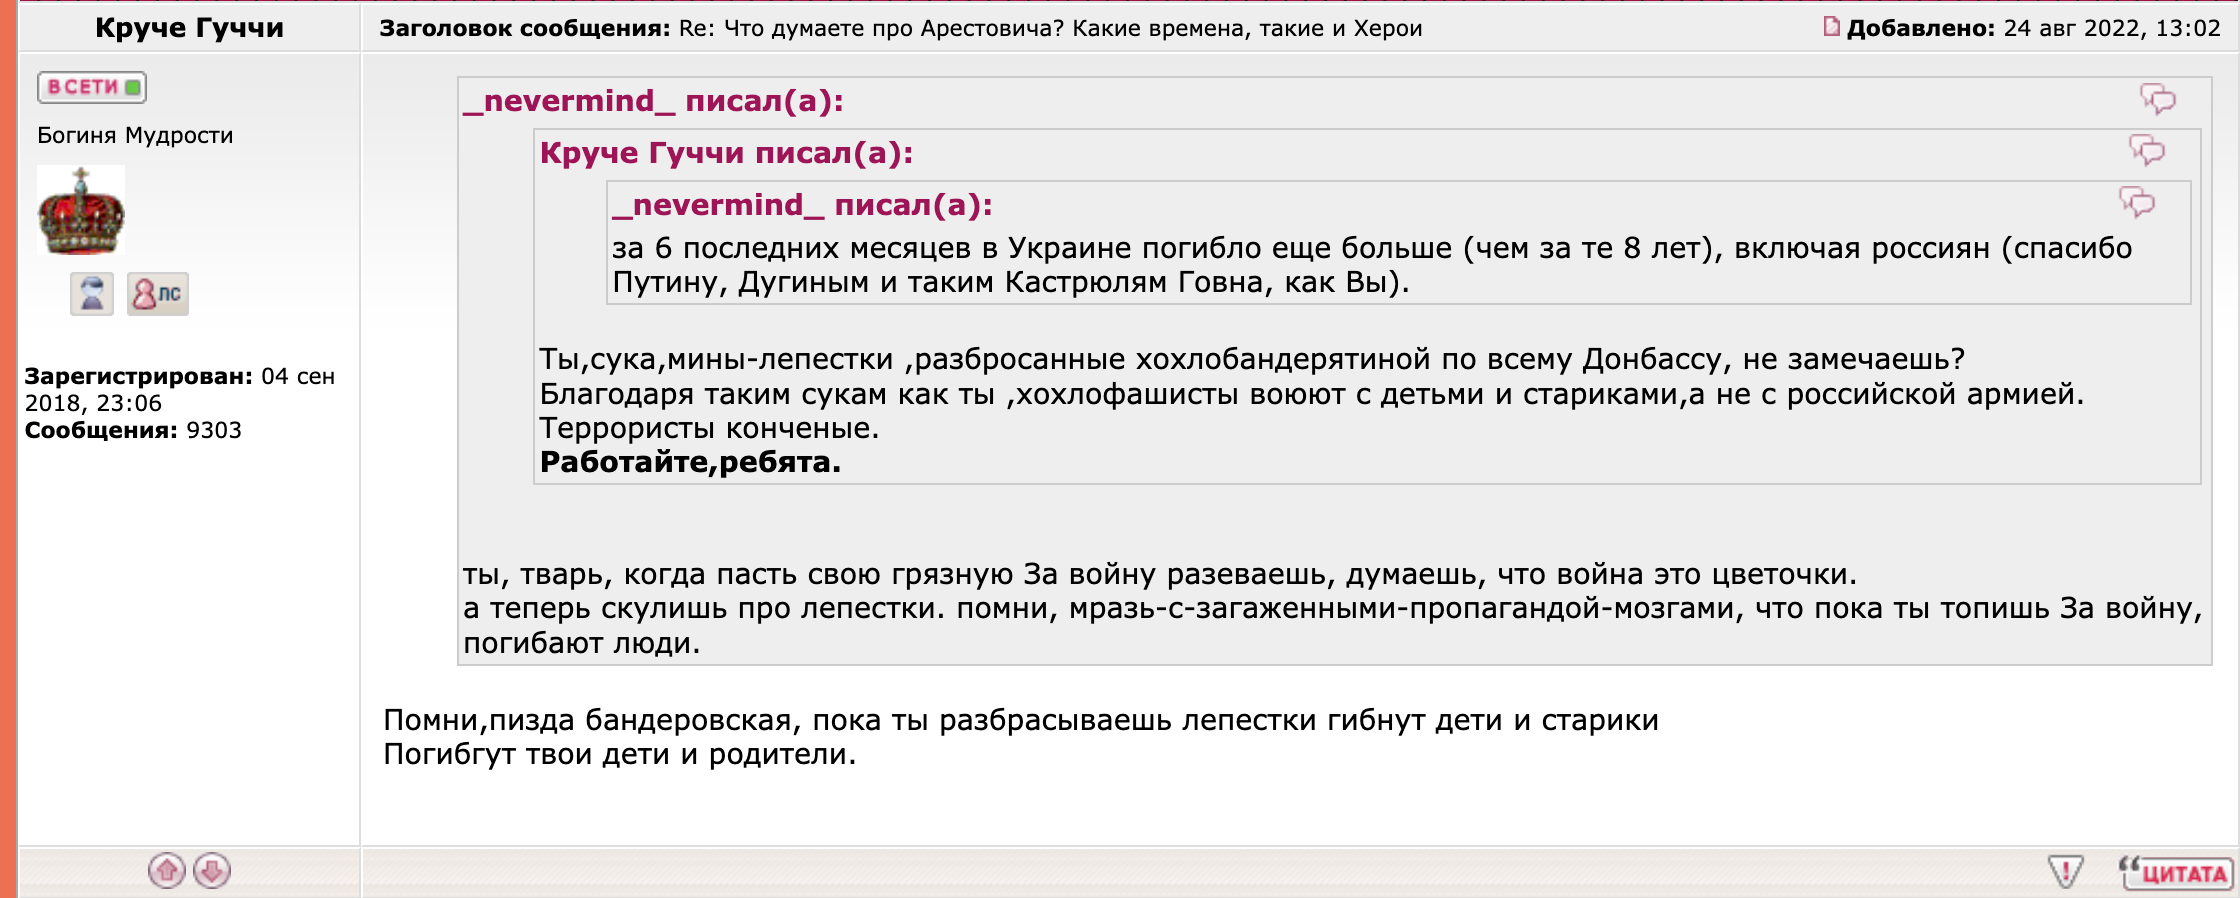The width and height of the screenshot is (2240, 898).
Task: Click the post page icon beside Добавлено
Action: point(1831,27)
